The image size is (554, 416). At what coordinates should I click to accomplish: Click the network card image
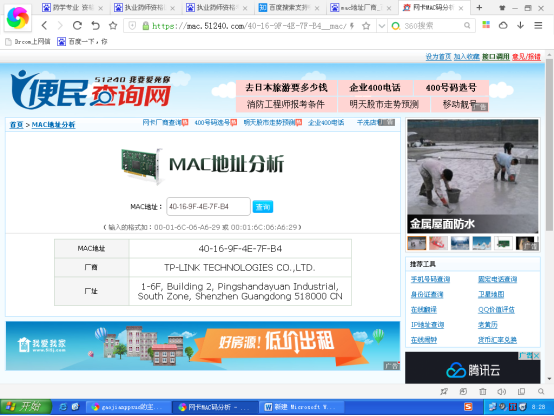(142, 165)
